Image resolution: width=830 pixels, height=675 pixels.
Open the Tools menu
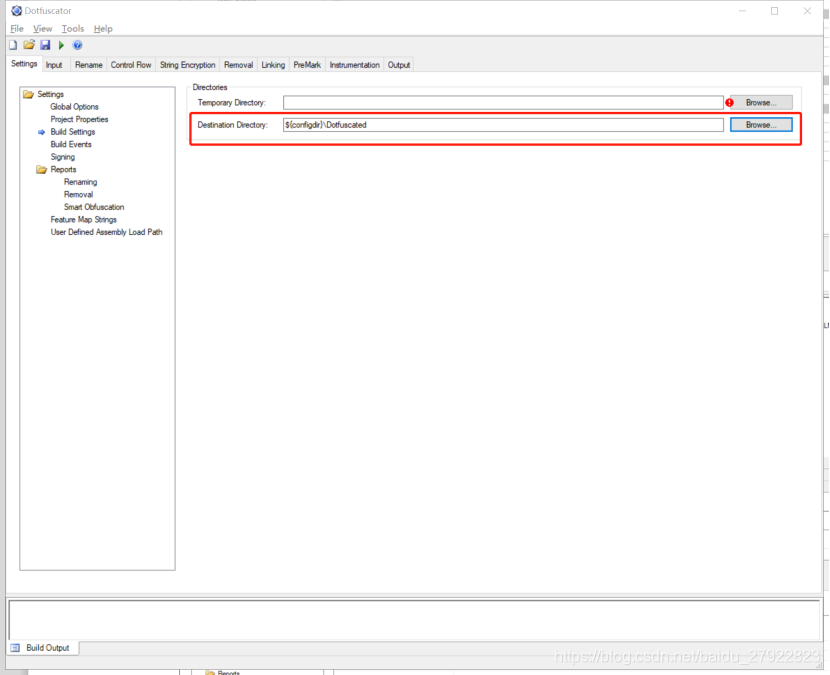click(x=73, y=29)
